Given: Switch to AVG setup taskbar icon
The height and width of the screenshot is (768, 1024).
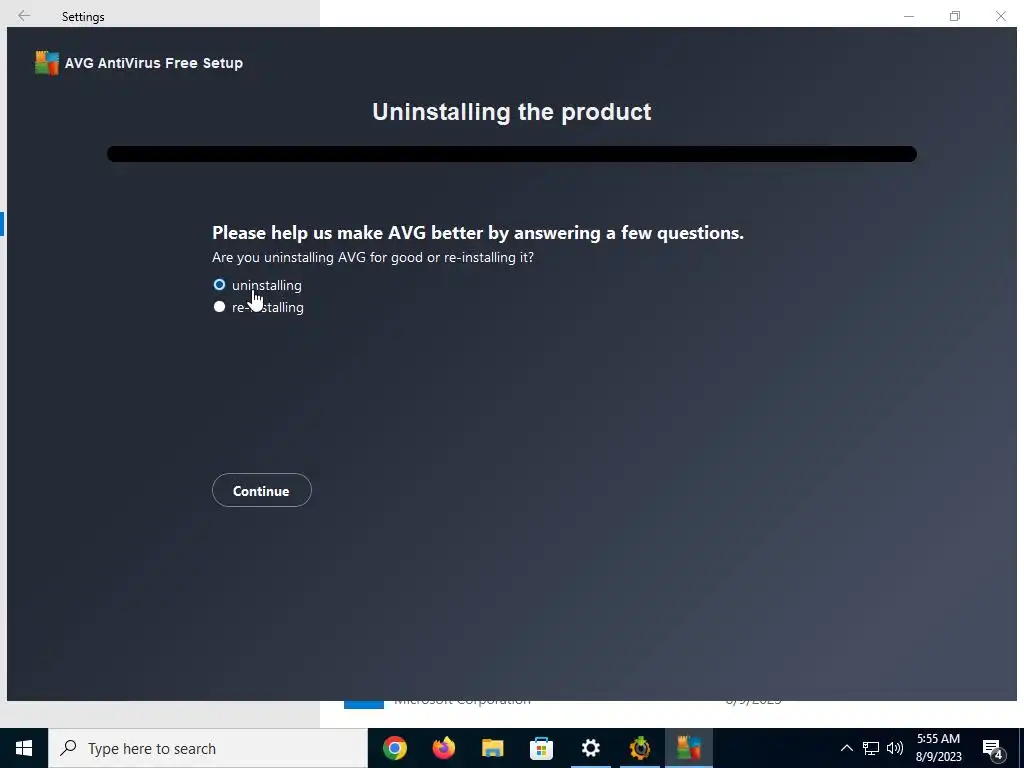Looking at the screenshot, I should (689, 748).
